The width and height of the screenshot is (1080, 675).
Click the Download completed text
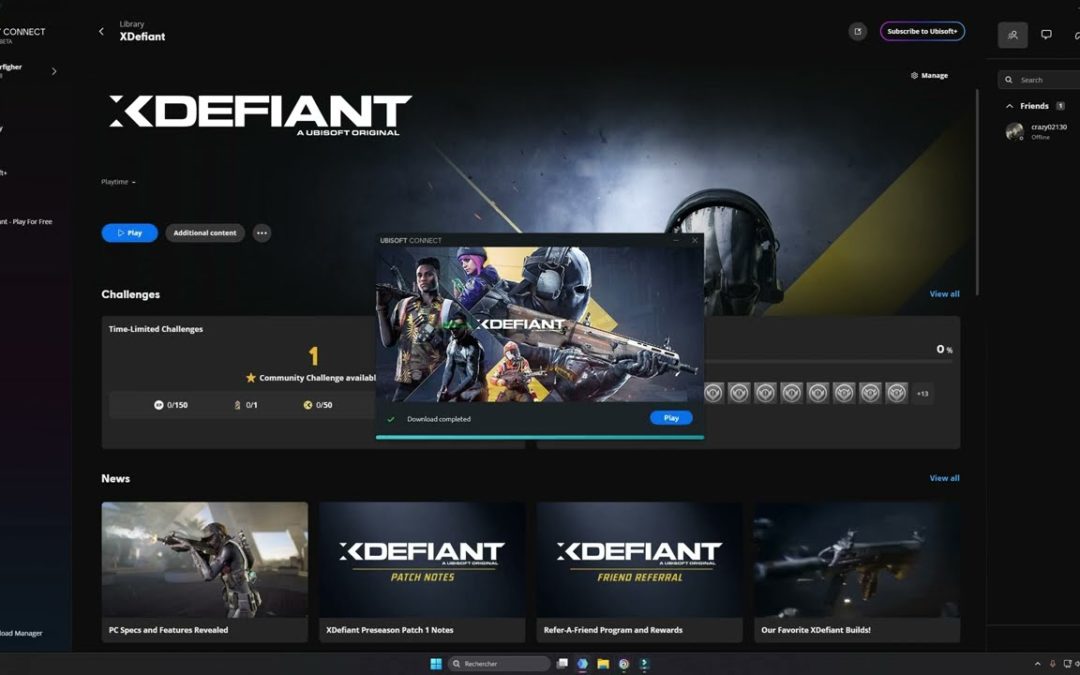pos(439,419)
